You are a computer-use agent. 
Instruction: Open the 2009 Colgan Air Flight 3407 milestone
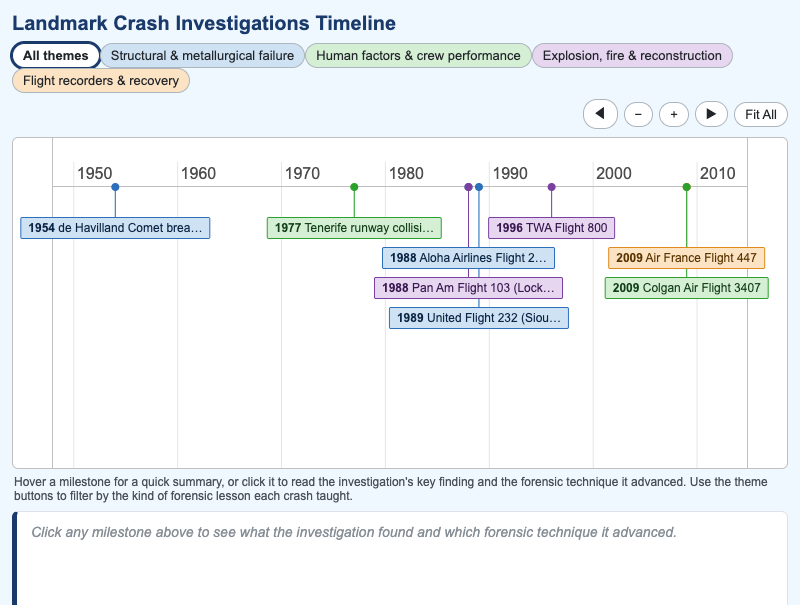[686, 288]
